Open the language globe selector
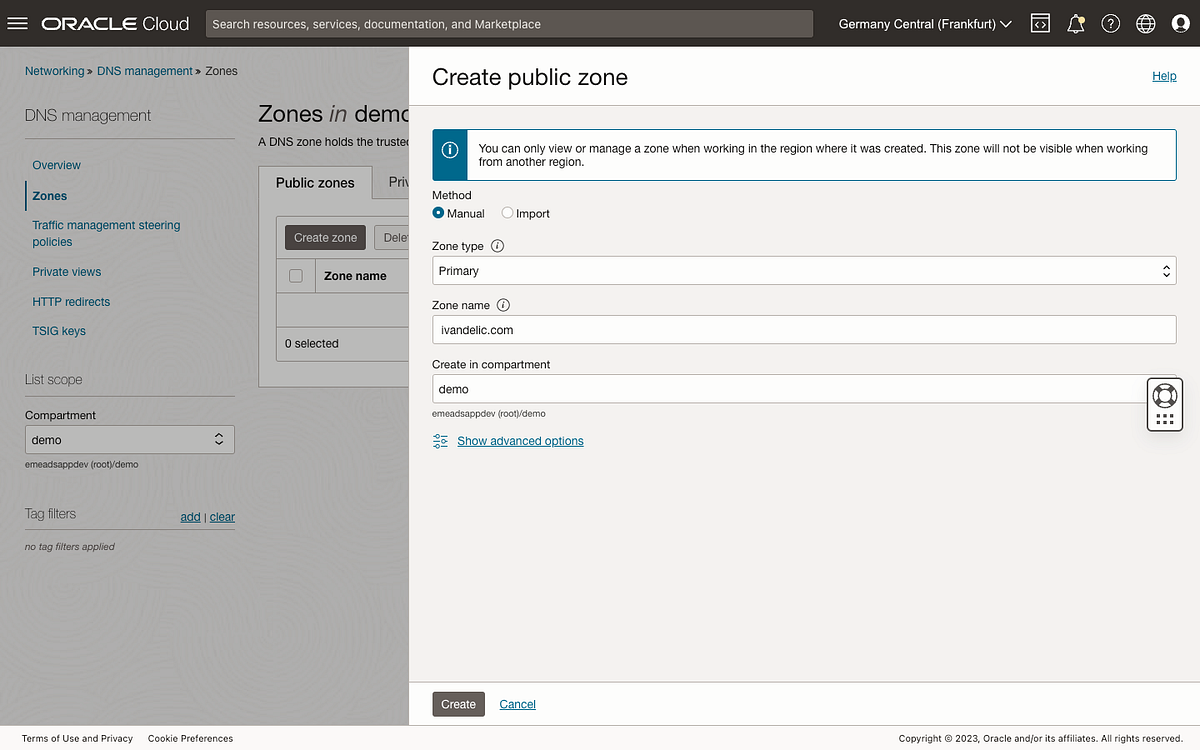1200x750 pixels. pyautogui.click(x=1145, y=23)
